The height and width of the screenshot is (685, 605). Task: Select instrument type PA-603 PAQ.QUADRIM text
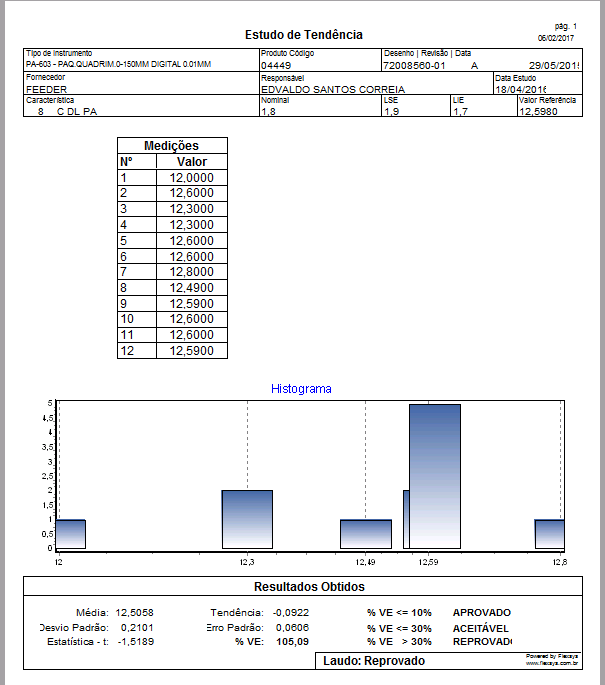point(118,64)
